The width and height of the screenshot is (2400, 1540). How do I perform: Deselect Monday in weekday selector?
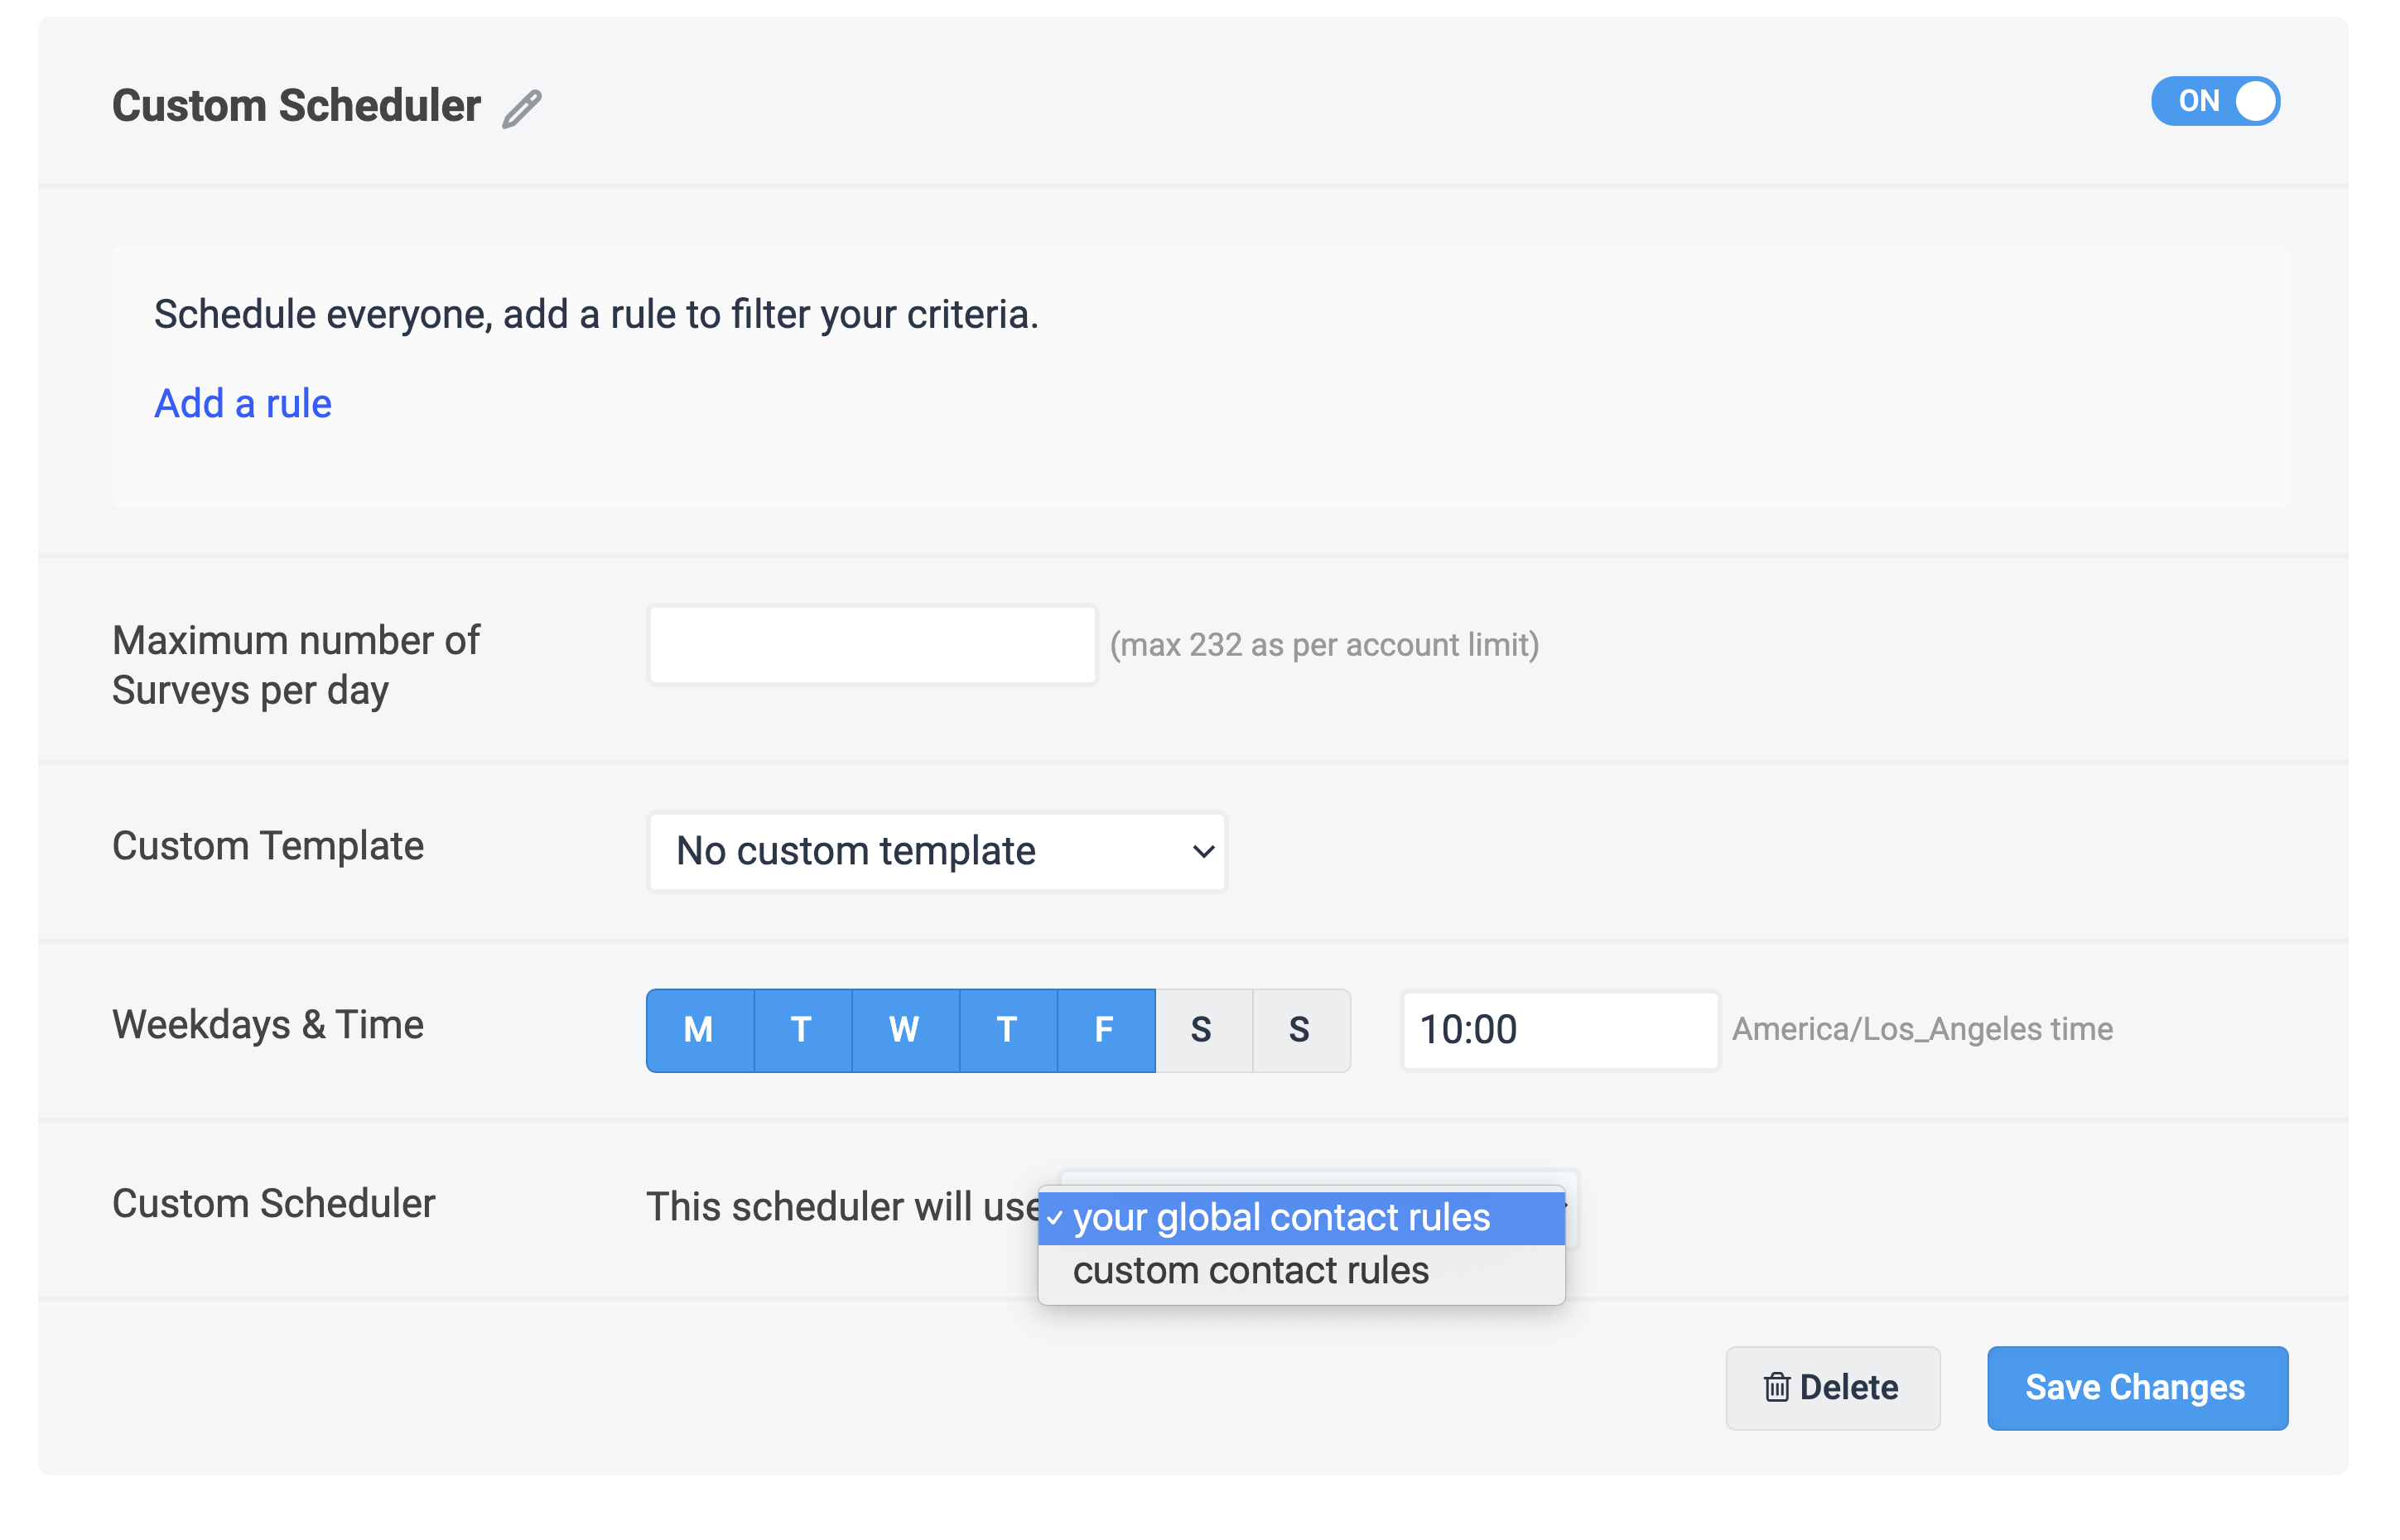(x=699, y=1030)
